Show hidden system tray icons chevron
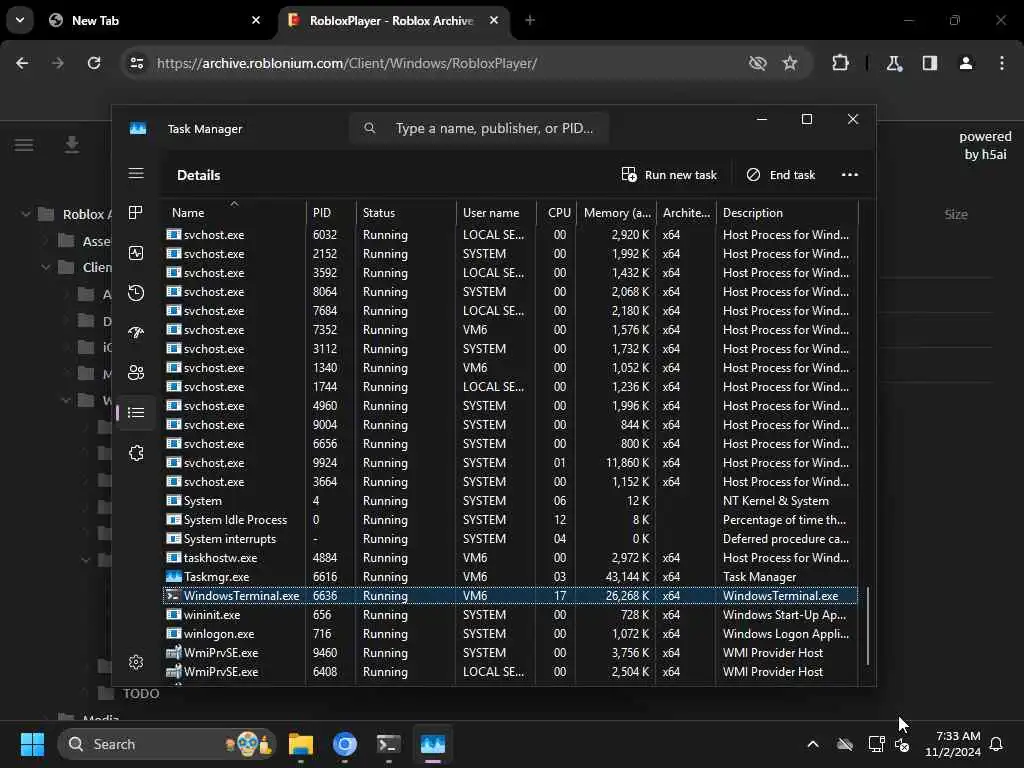 click(813, 744)
